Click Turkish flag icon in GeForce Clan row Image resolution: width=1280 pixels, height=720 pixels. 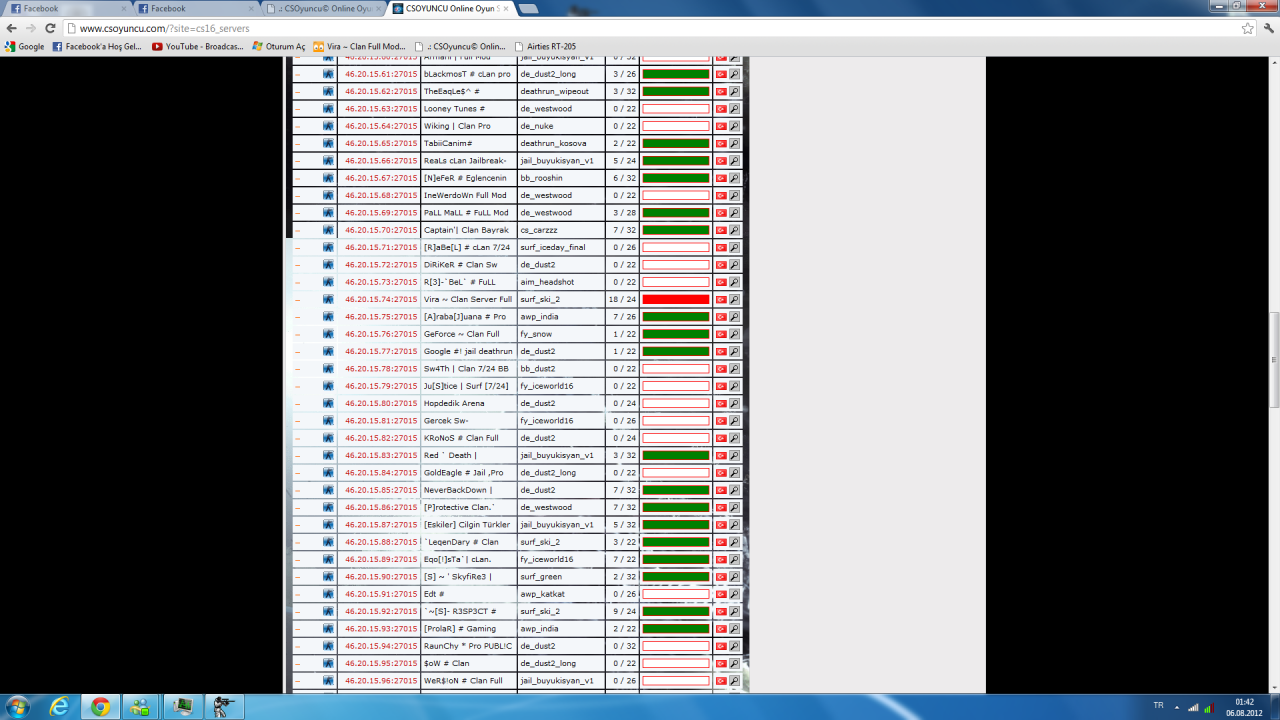(x=720, y=334)
